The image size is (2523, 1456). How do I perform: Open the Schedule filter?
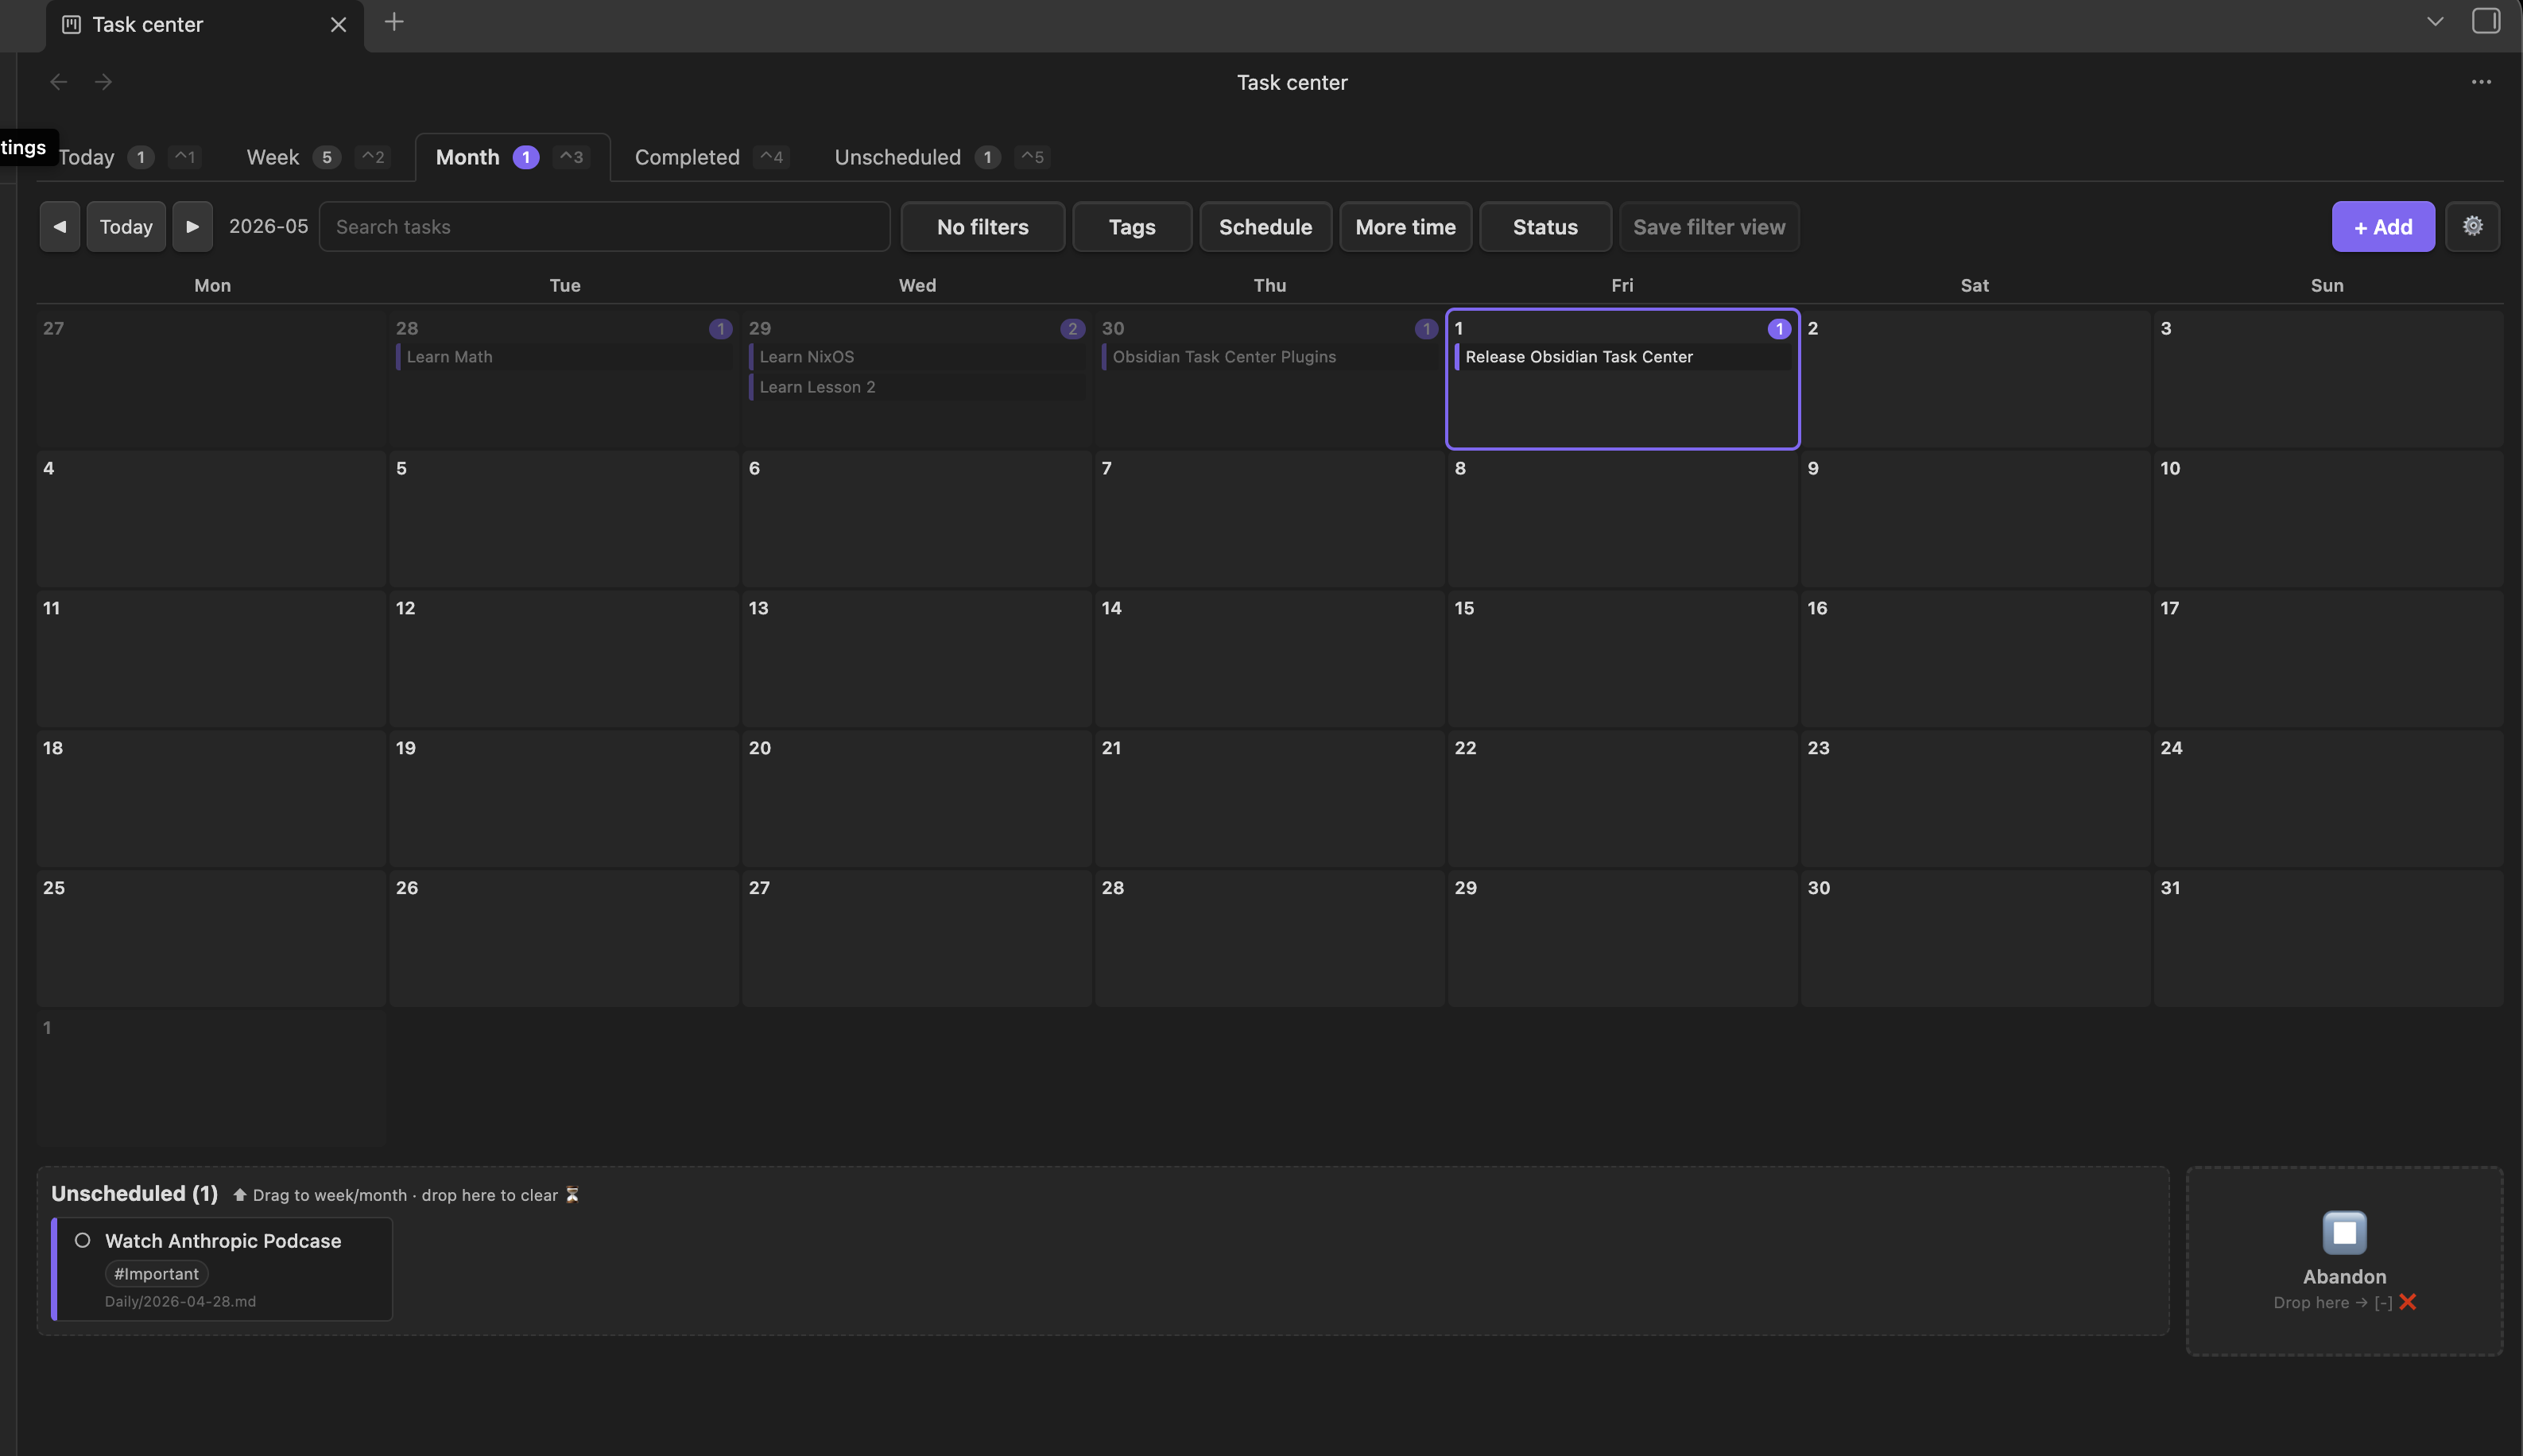click(1265, 227)
